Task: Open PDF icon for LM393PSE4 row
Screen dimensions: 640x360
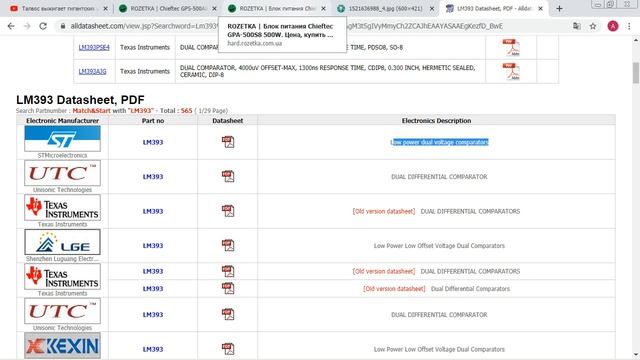Action: [511, 47]
